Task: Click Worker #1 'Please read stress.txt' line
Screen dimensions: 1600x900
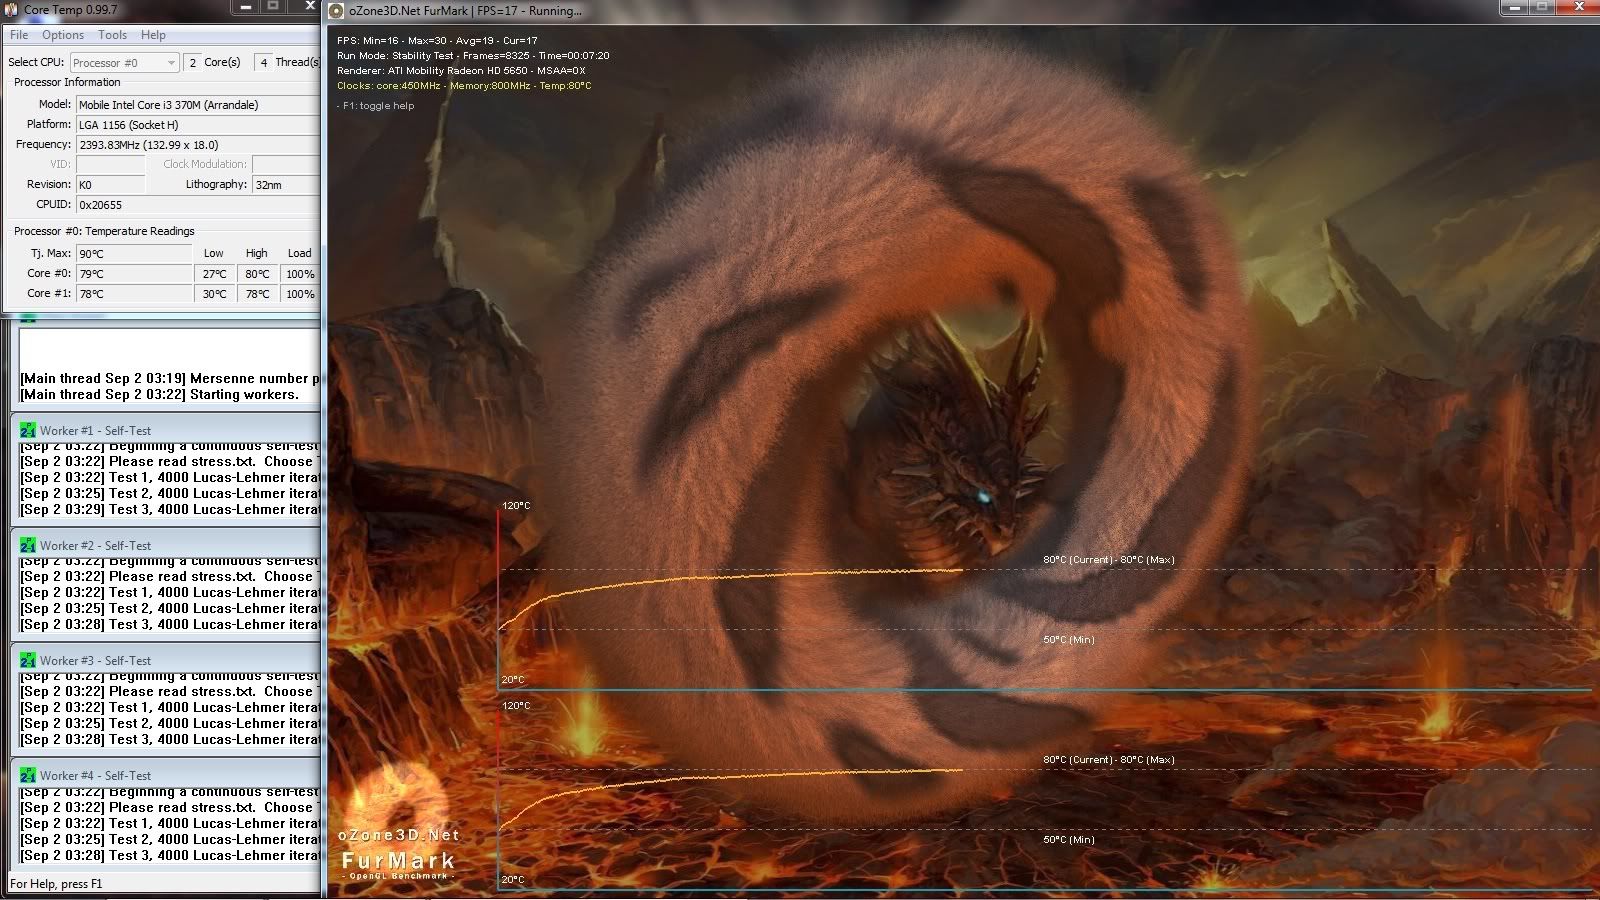Action: tap(170, 462)
